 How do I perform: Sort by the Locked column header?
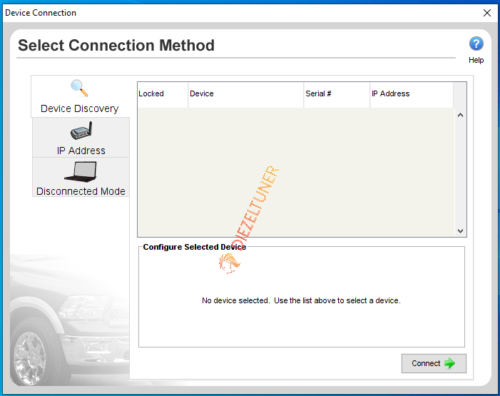pos(163,94)
